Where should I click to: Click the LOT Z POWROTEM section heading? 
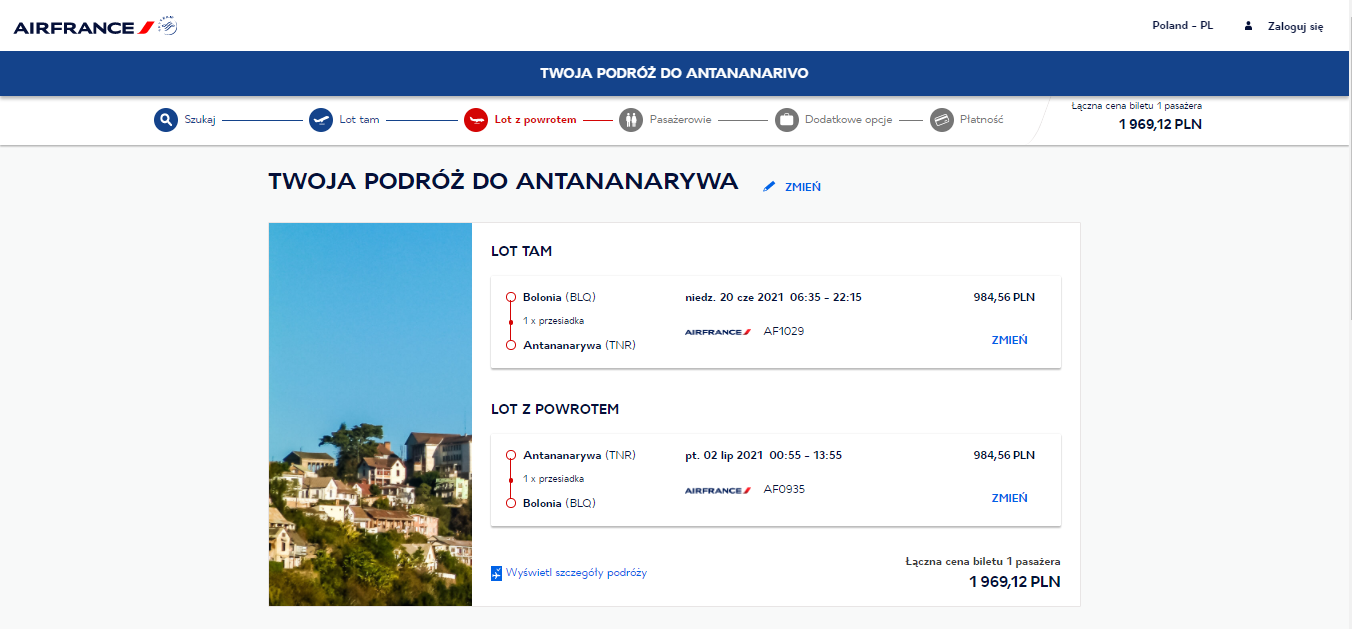point(555,409)
